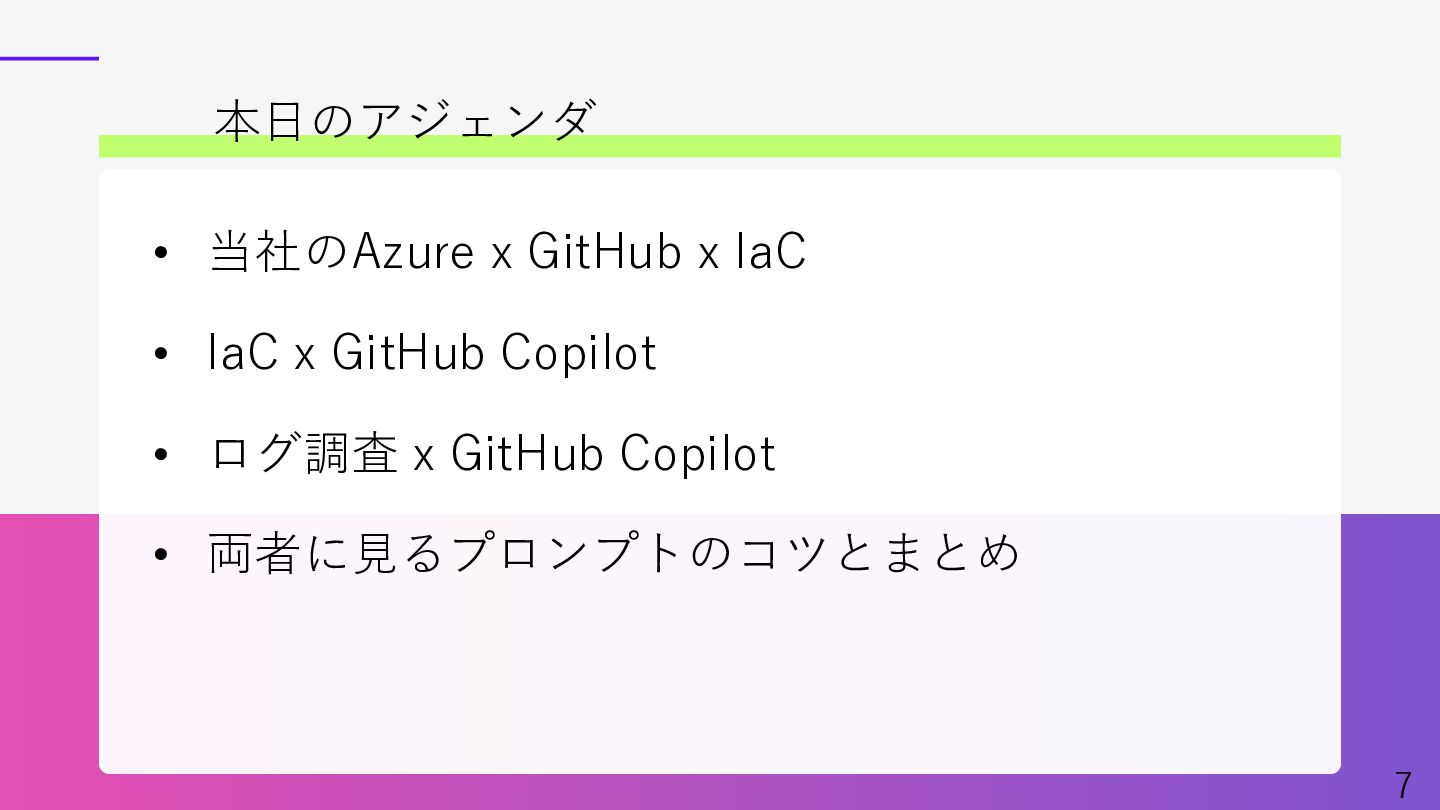Click the short purple line at top-left
Viewport: 1440px width, 810px height.
pos(49,58)
